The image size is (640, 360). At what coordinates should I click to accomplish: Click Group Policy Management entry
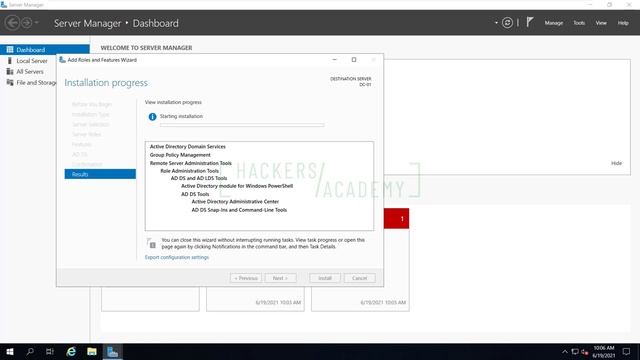[180, 155]
